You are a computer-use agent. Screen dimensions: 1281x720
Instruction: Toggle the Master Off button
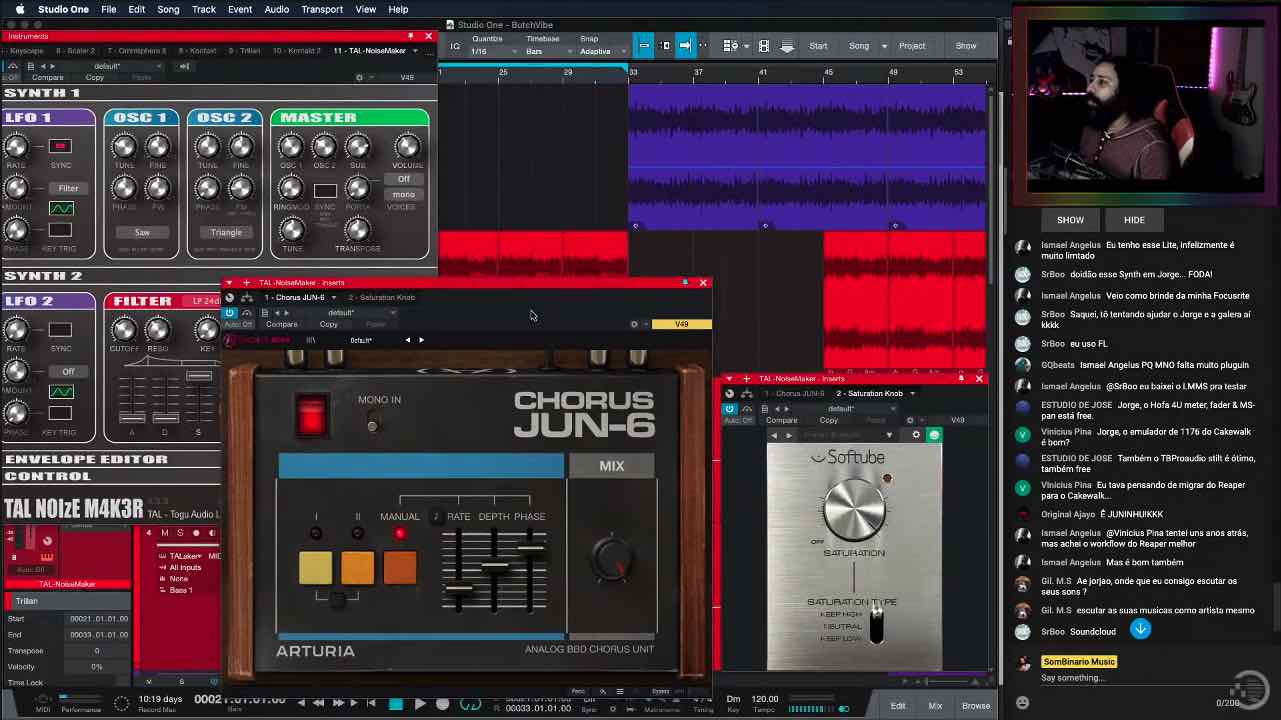[x=403, y=180]
